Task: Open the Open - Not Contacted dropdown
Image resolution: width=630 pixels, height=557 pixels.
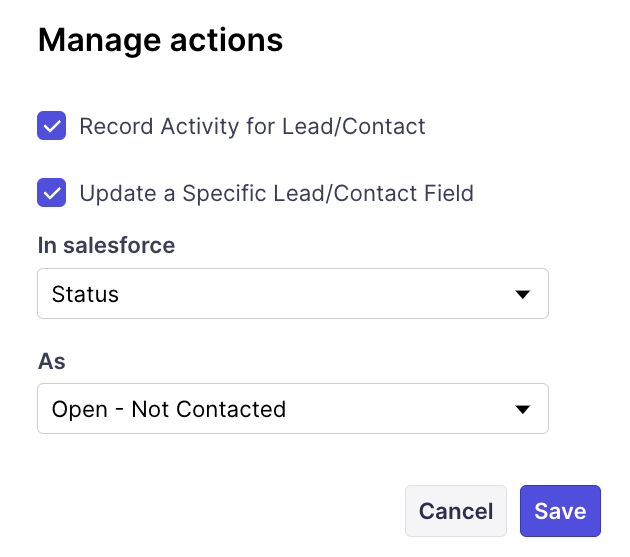Action: click(292, 409)
